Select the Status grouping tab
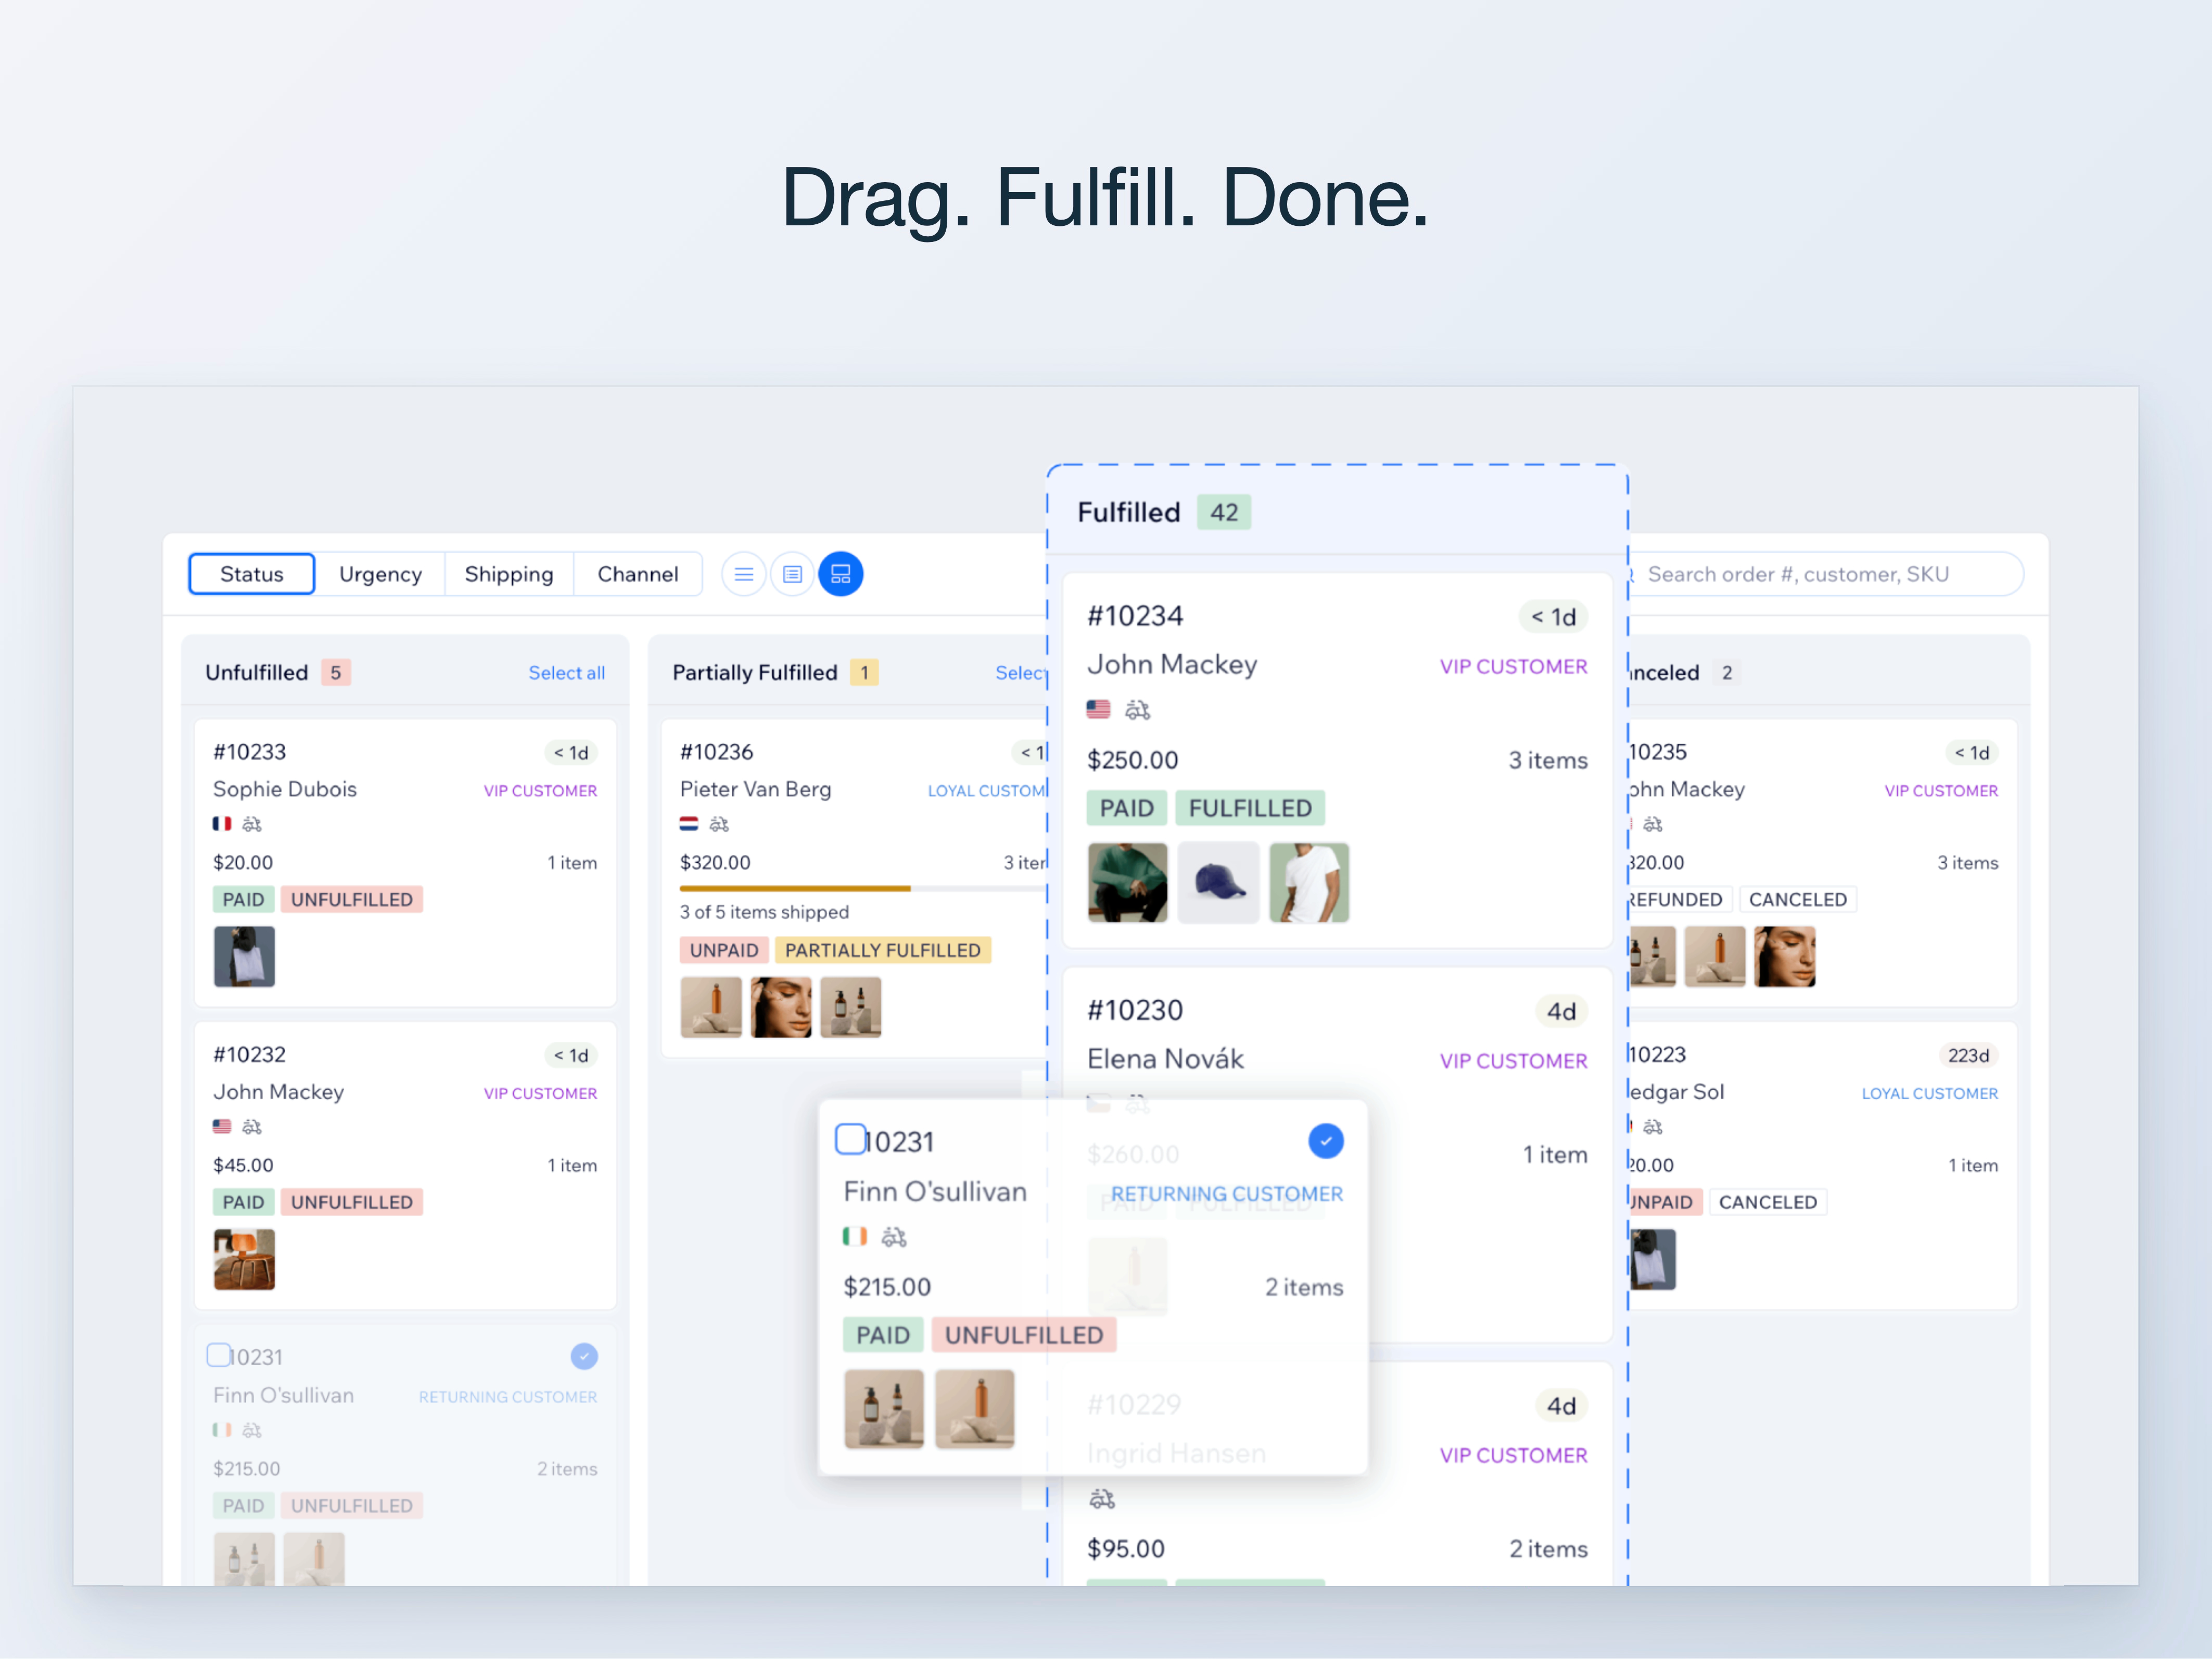This screenshot has height=1659, width=2212. coord(252,574)
